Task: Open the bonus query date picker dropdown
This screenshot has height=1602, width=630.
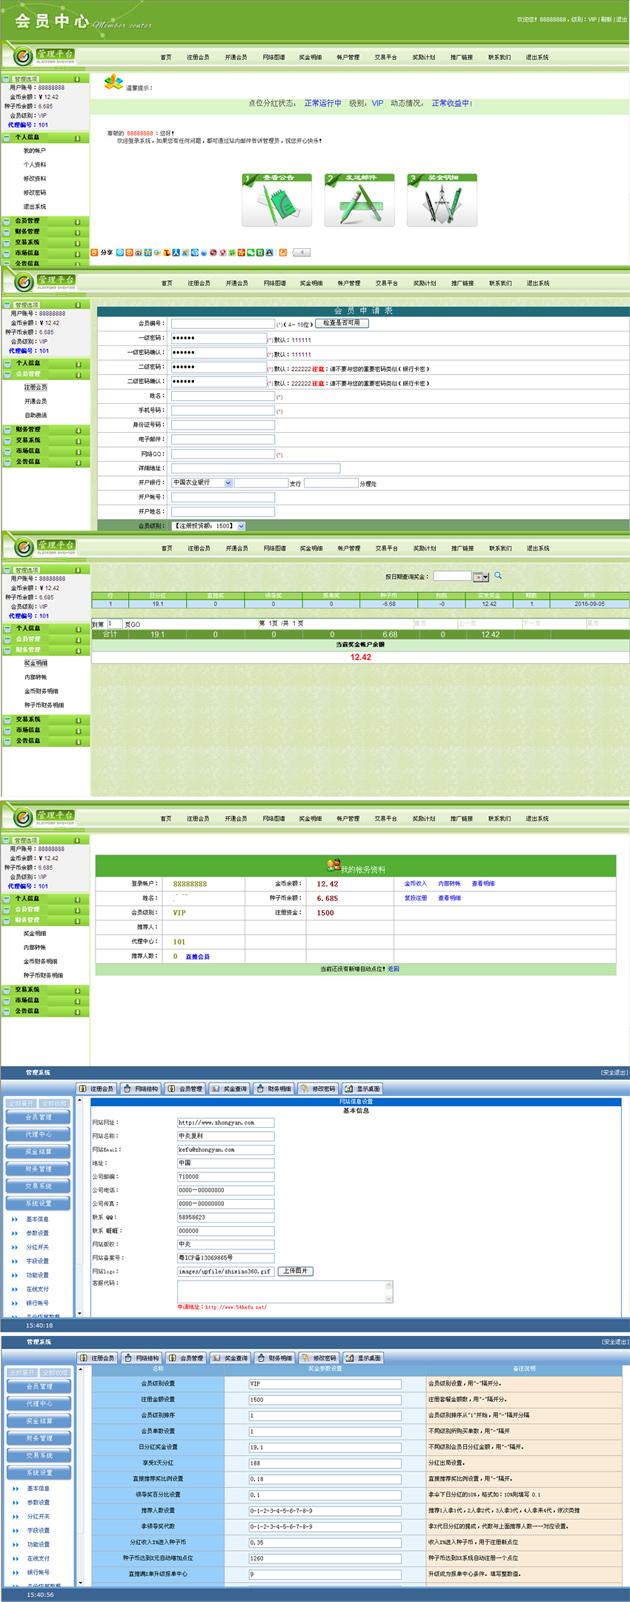Action: point(480,577)
